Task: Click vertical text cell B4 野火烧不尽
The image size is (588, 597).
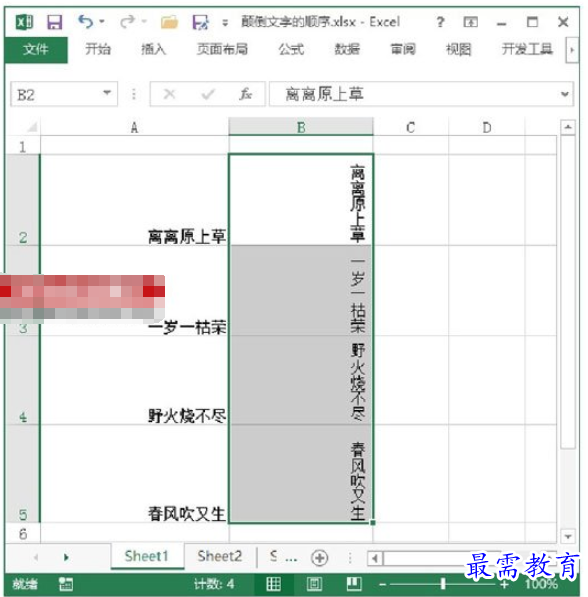Action: [x=301, y=380]
